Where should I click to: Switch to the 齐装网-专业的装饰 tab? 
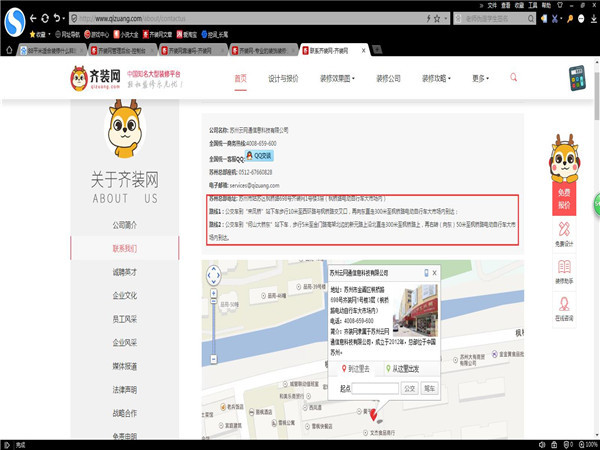[263, 50]
